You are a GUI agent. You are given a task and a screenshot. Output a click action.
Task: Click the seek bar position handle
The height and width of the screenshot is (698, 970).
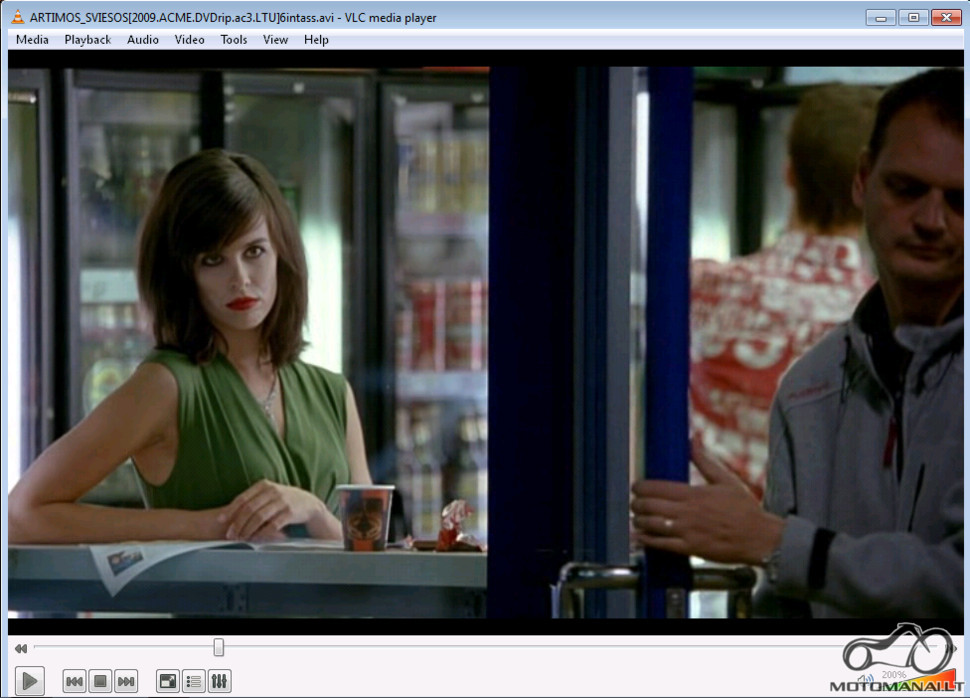[218, 647]
